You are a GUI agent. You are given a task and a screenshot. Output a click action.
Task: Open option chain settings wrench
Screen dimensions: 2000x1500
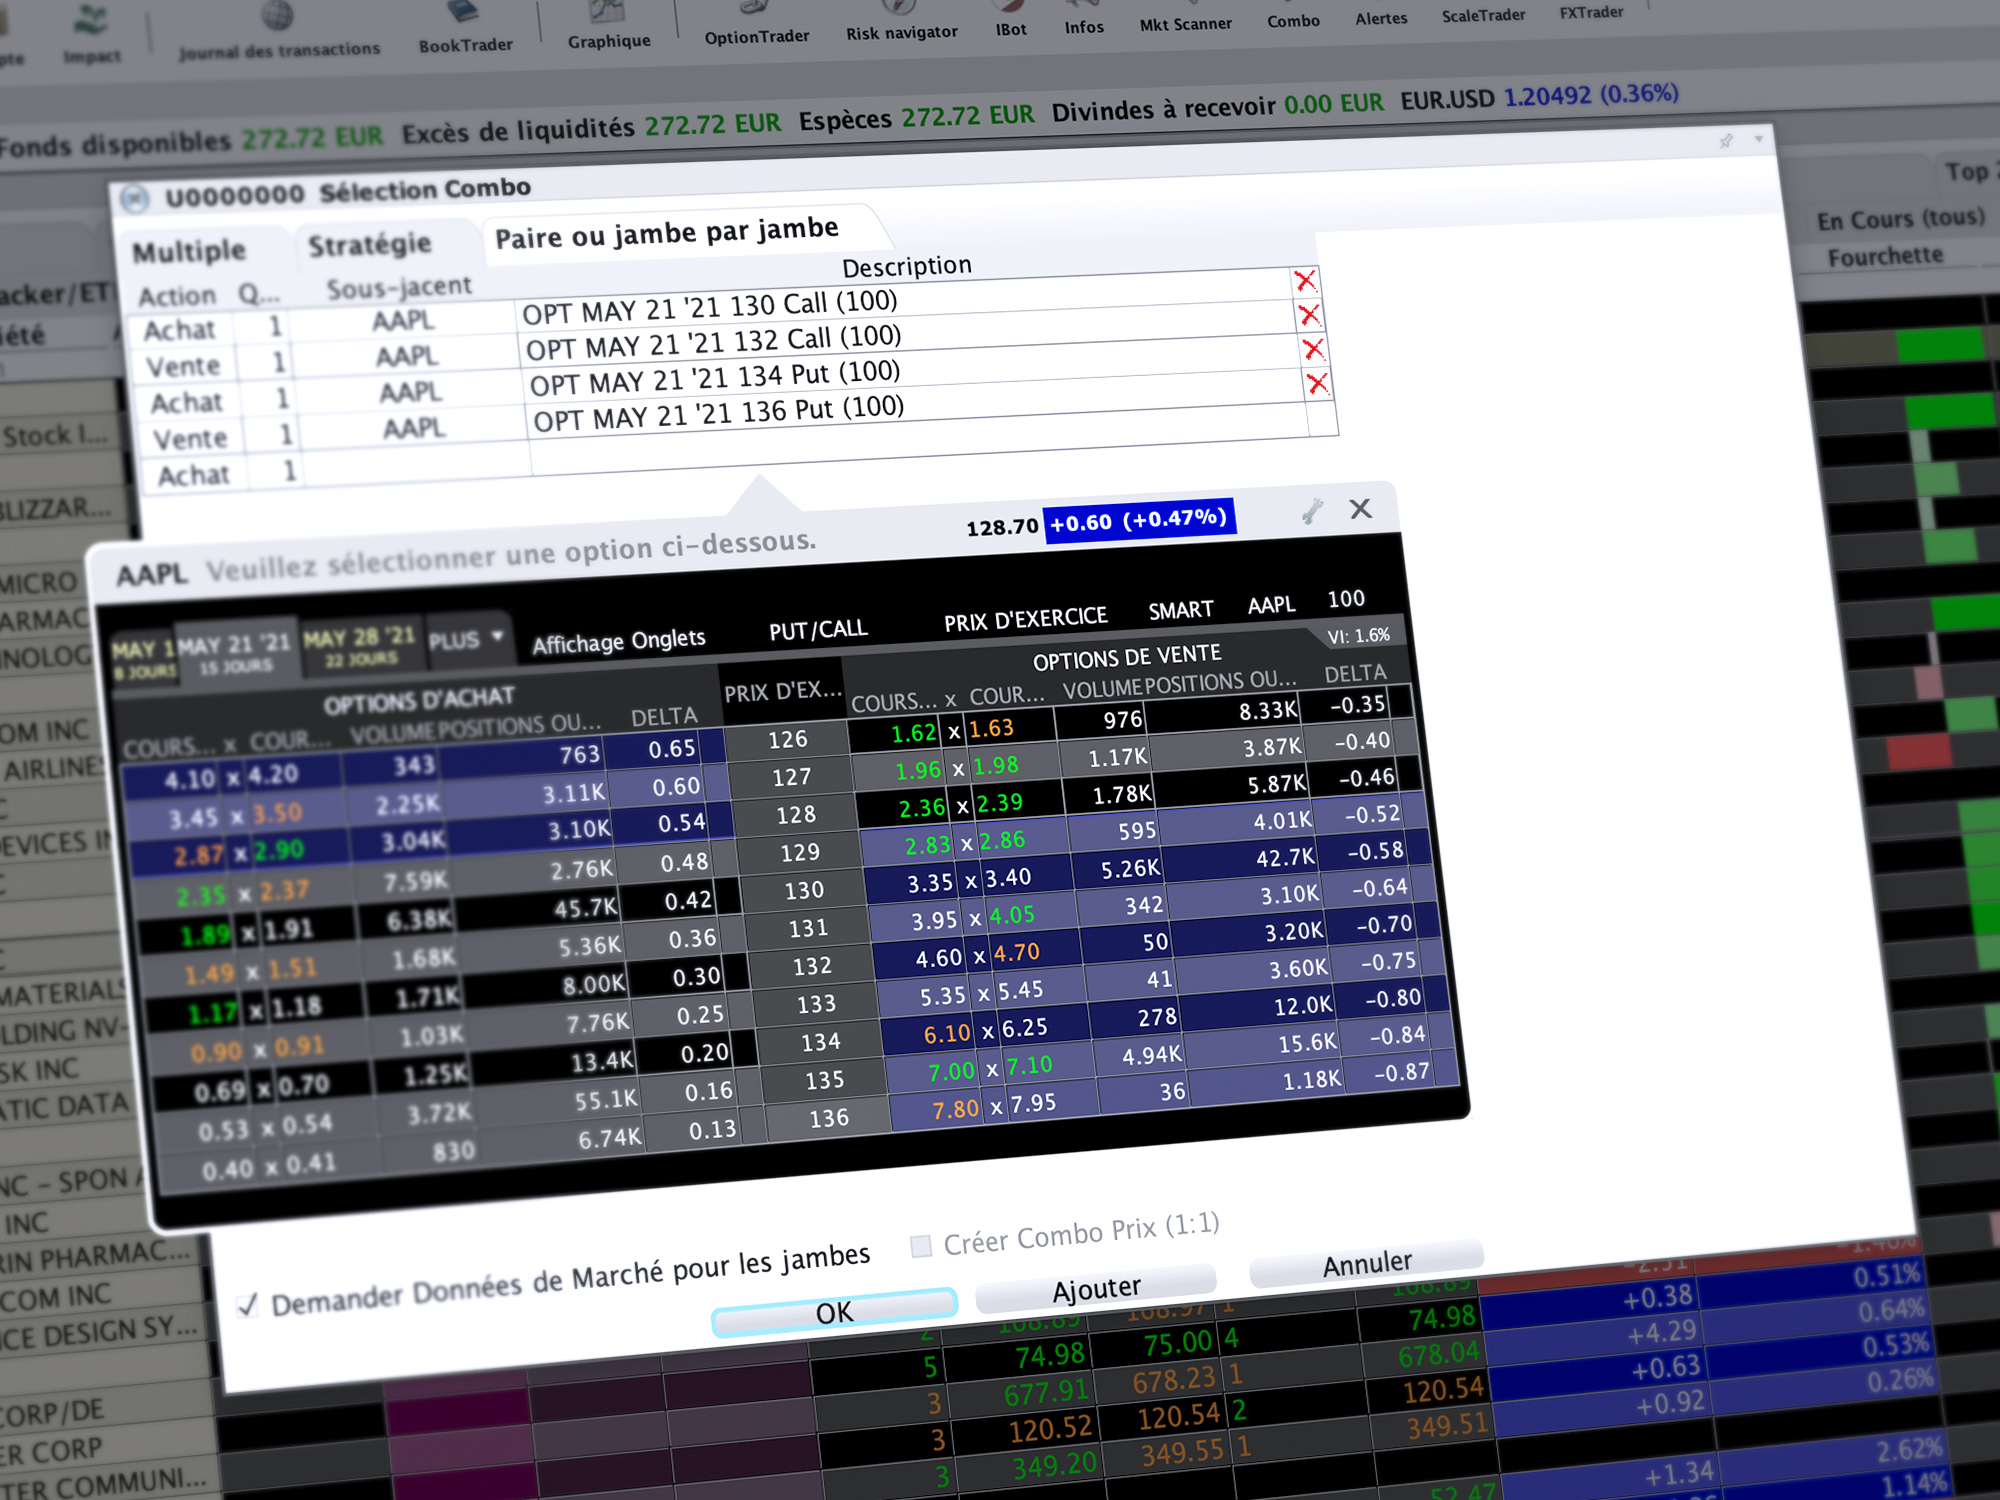(1313, 511)
